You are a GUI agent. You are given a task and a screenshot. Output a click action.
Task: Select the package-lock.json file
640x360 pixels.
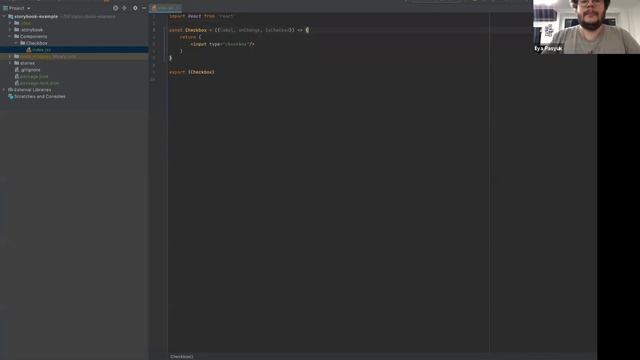[40, 83]
